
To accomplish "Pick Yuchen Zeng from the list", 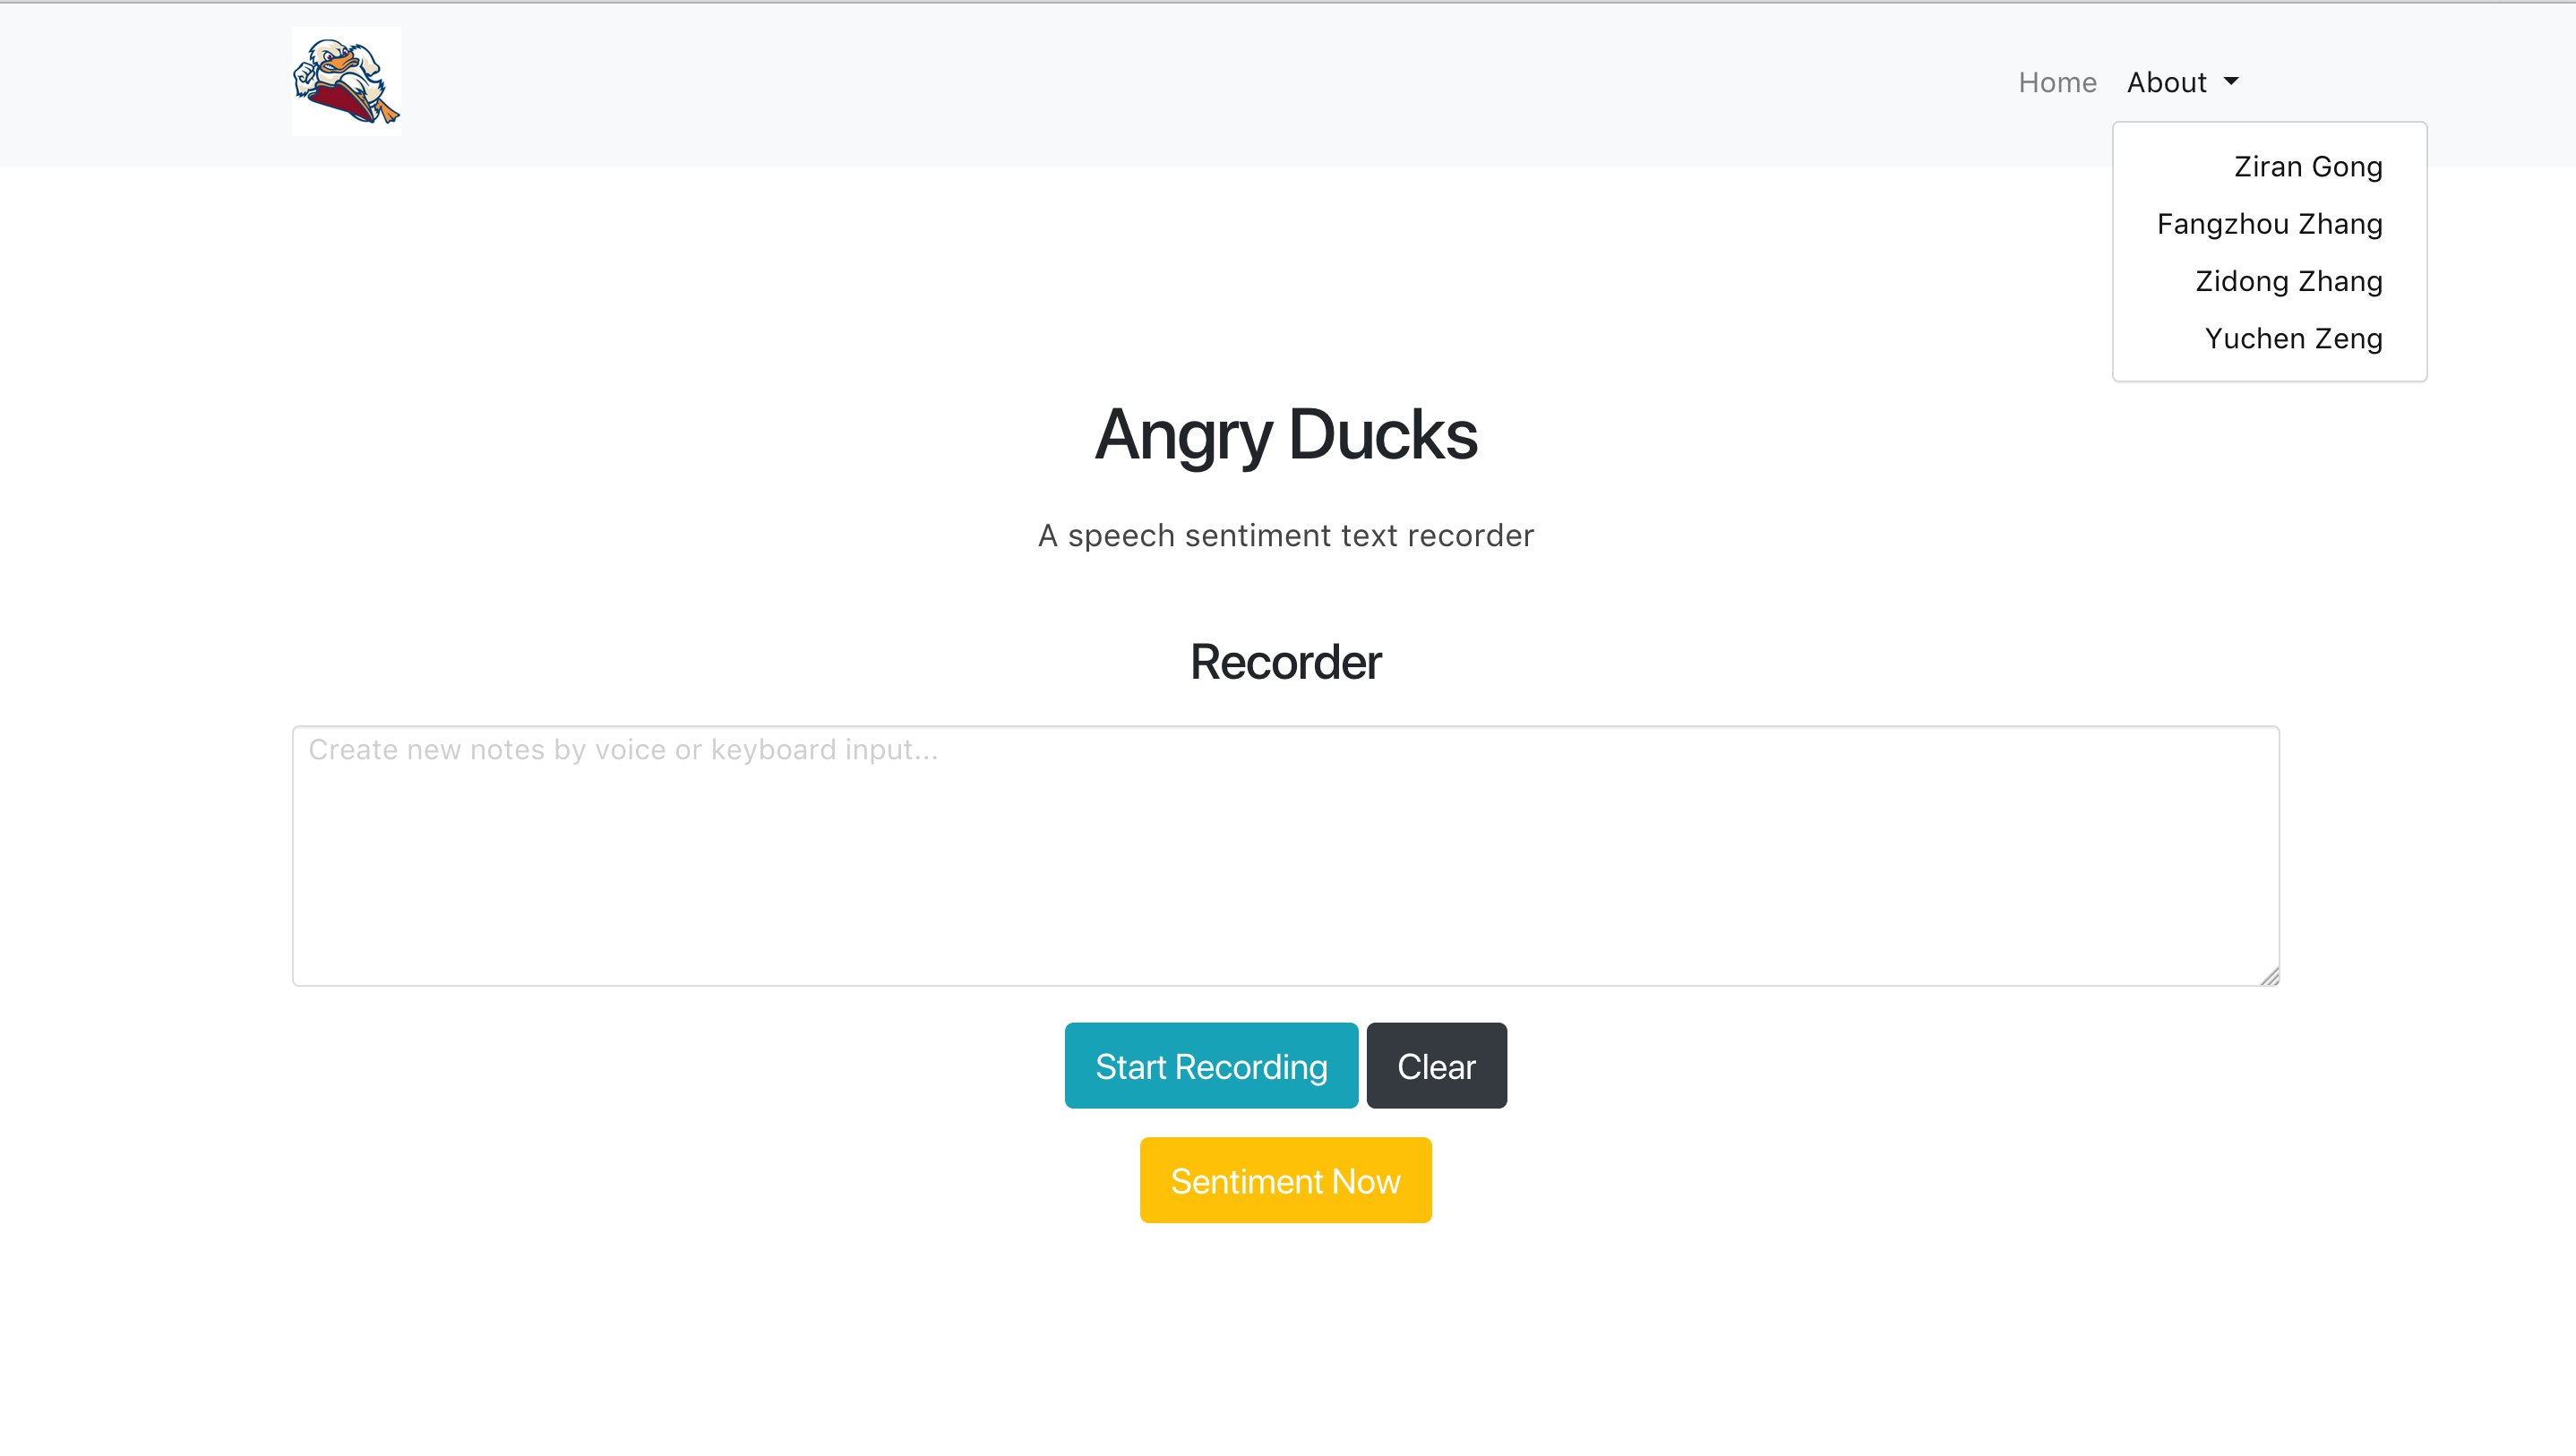I will pyautogui.click(x=2293, y=338).
